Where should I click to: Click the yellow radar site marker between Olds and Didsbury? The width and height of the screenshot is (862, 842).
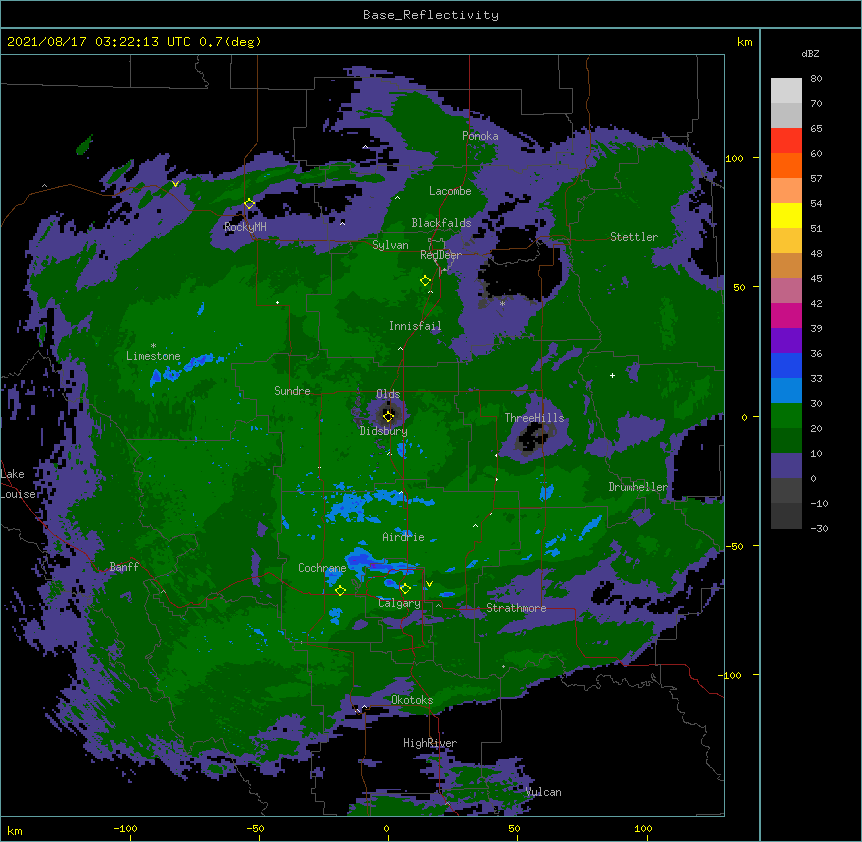coord(388,416)
